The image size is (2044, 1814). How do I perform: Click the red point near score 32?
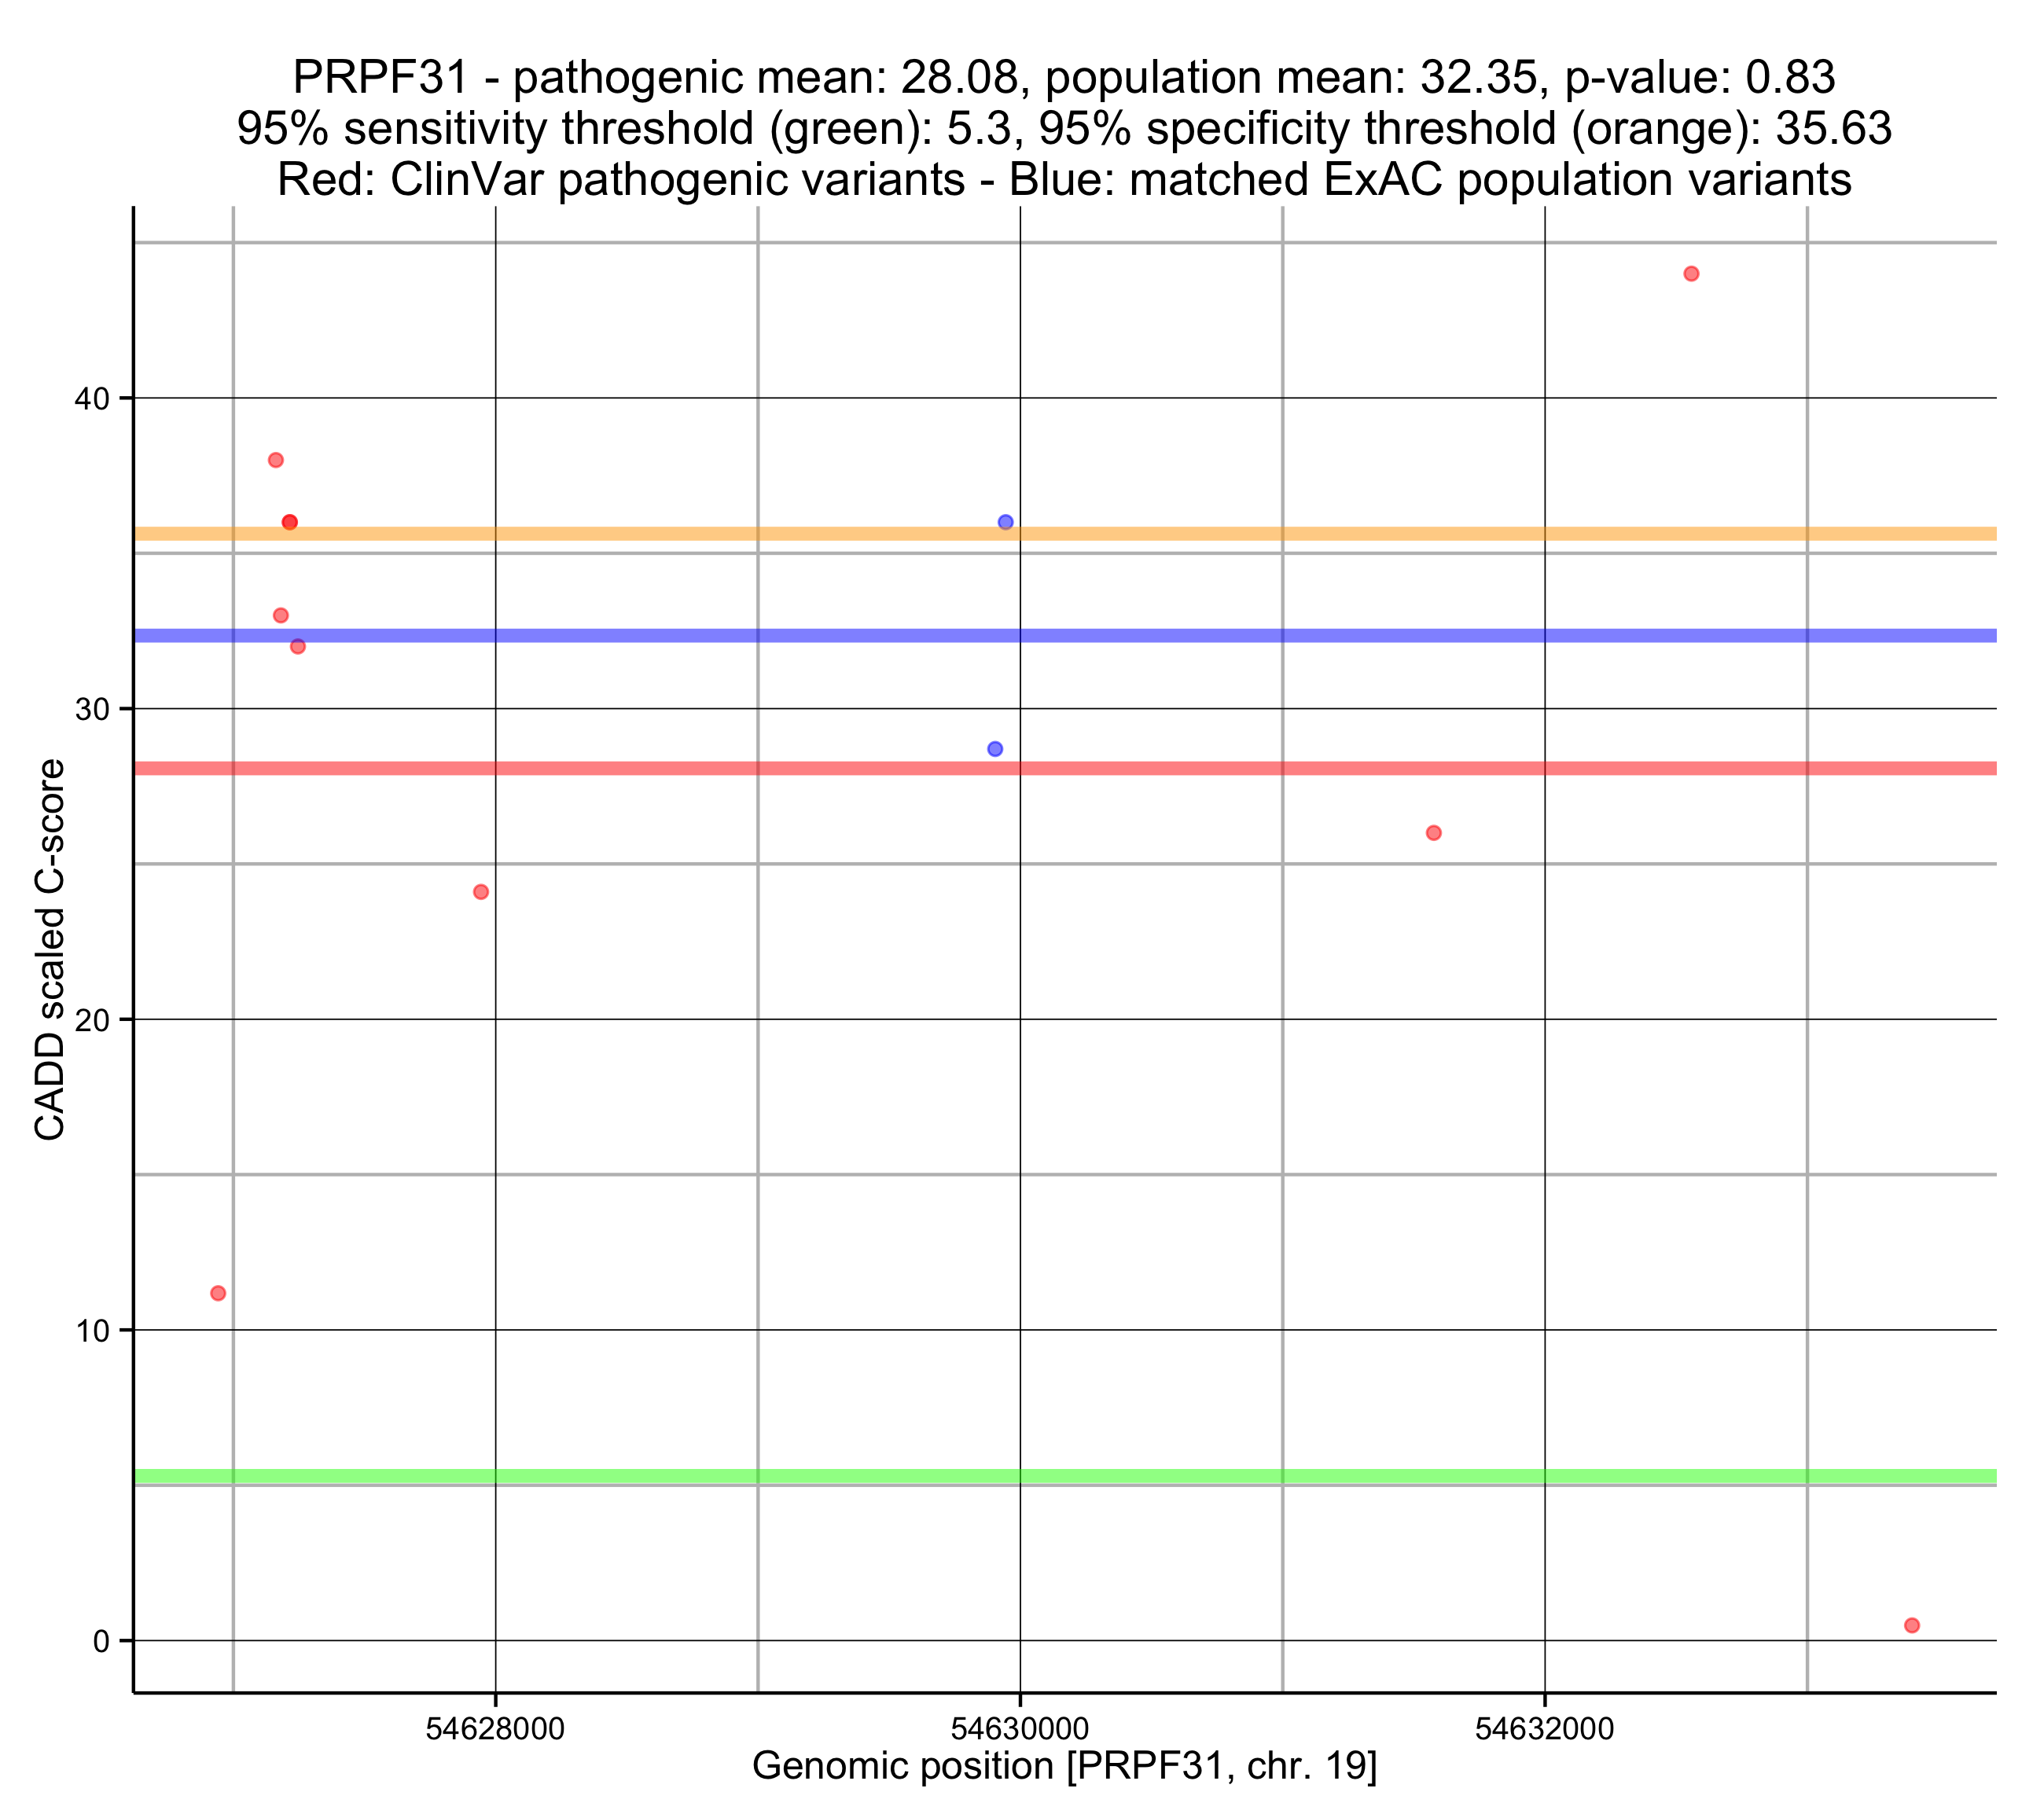[x=298, y=647]
